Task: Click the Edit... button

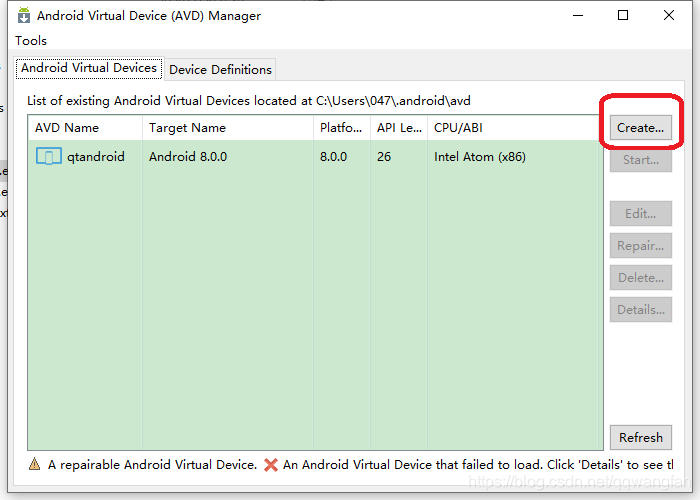Action: 641,213
